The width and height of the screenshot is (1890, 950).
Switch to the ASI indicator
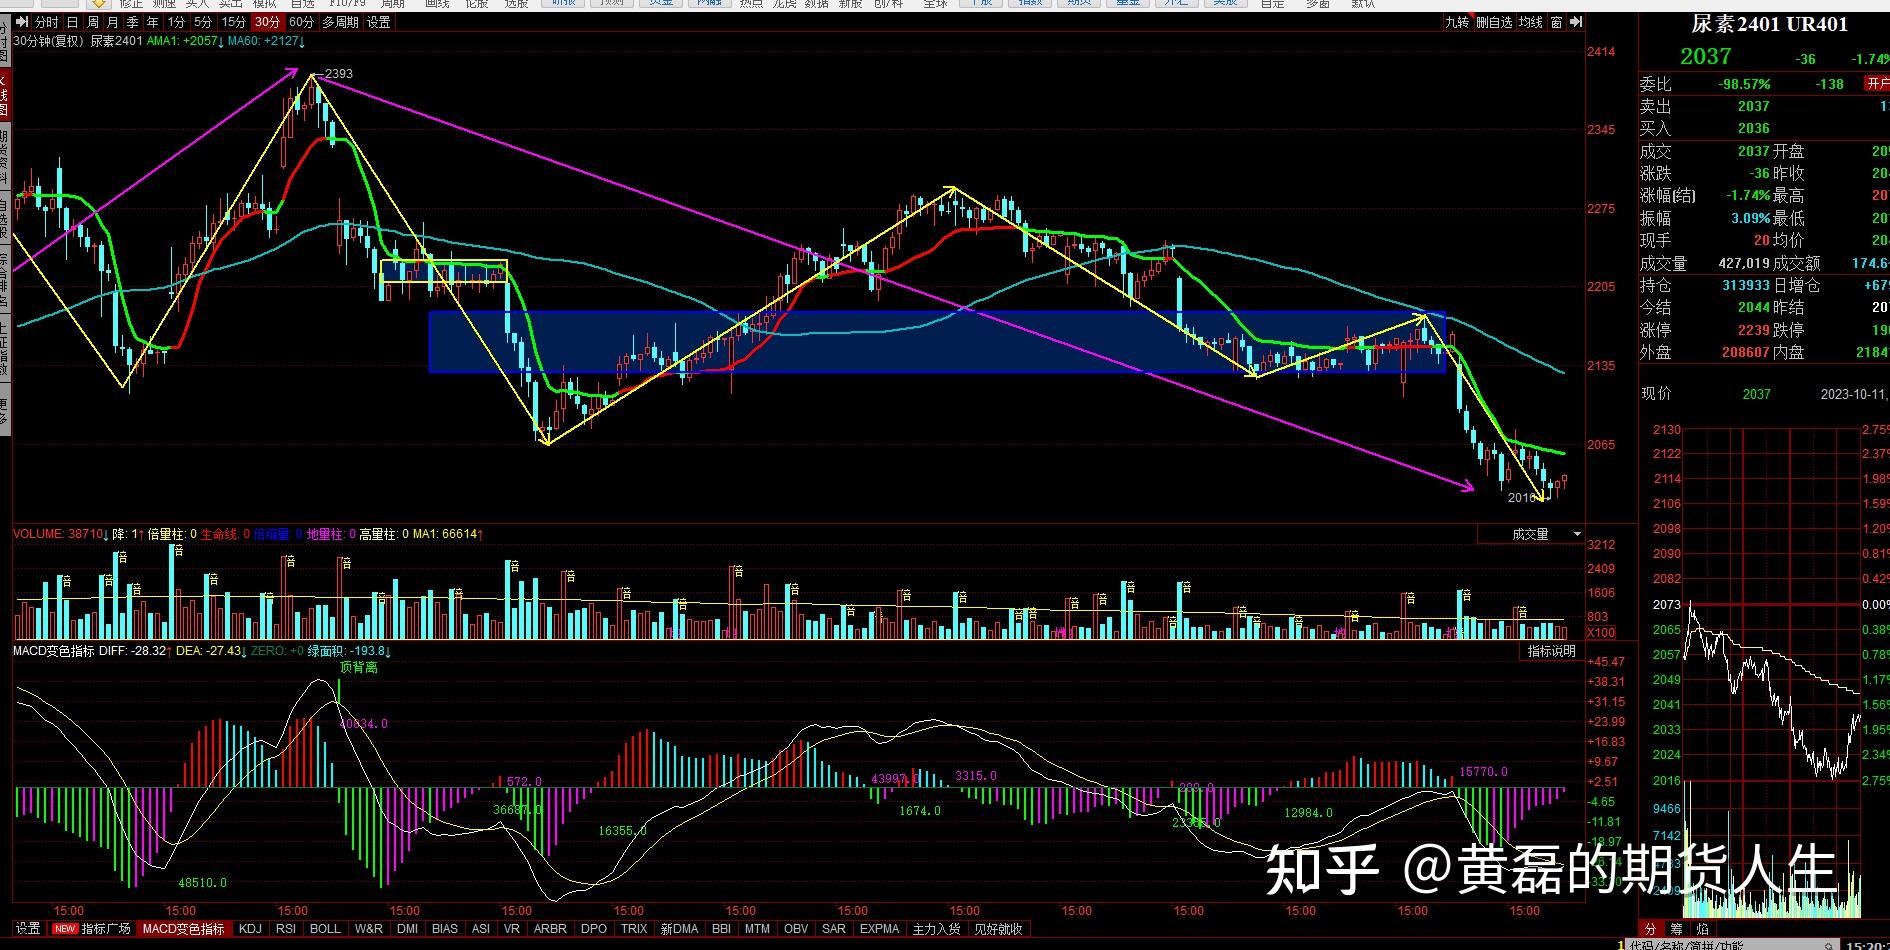pos(481,929)
